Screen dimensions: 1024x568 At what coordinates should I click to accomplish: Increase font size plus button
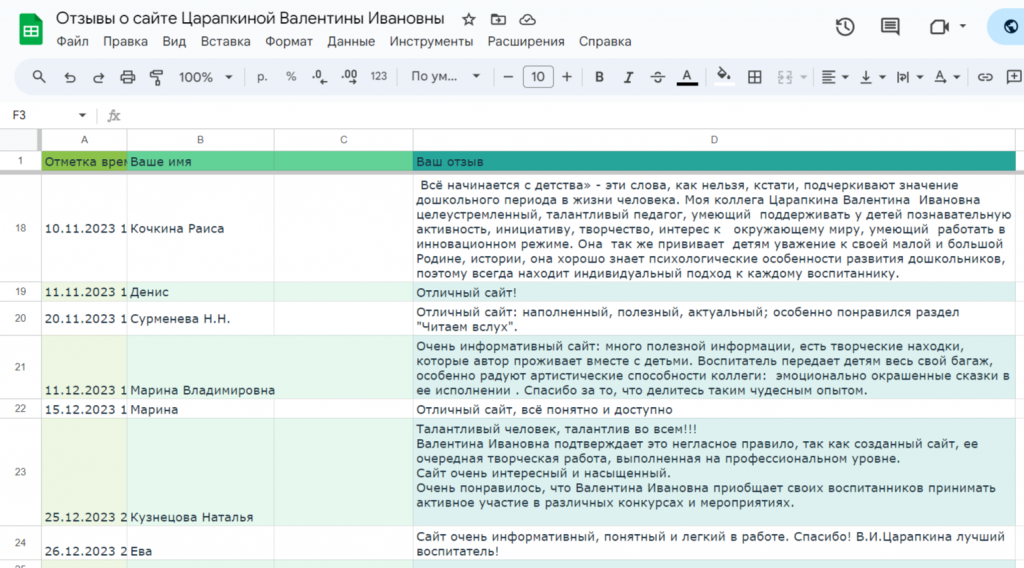pyautogui.click(x=567, y=77)
